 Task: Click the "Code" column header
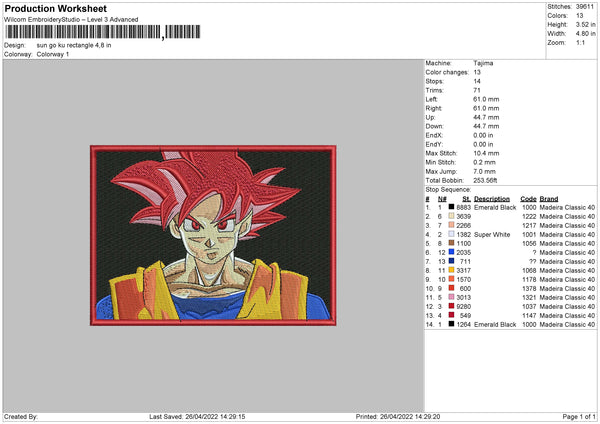pos(528,199)
